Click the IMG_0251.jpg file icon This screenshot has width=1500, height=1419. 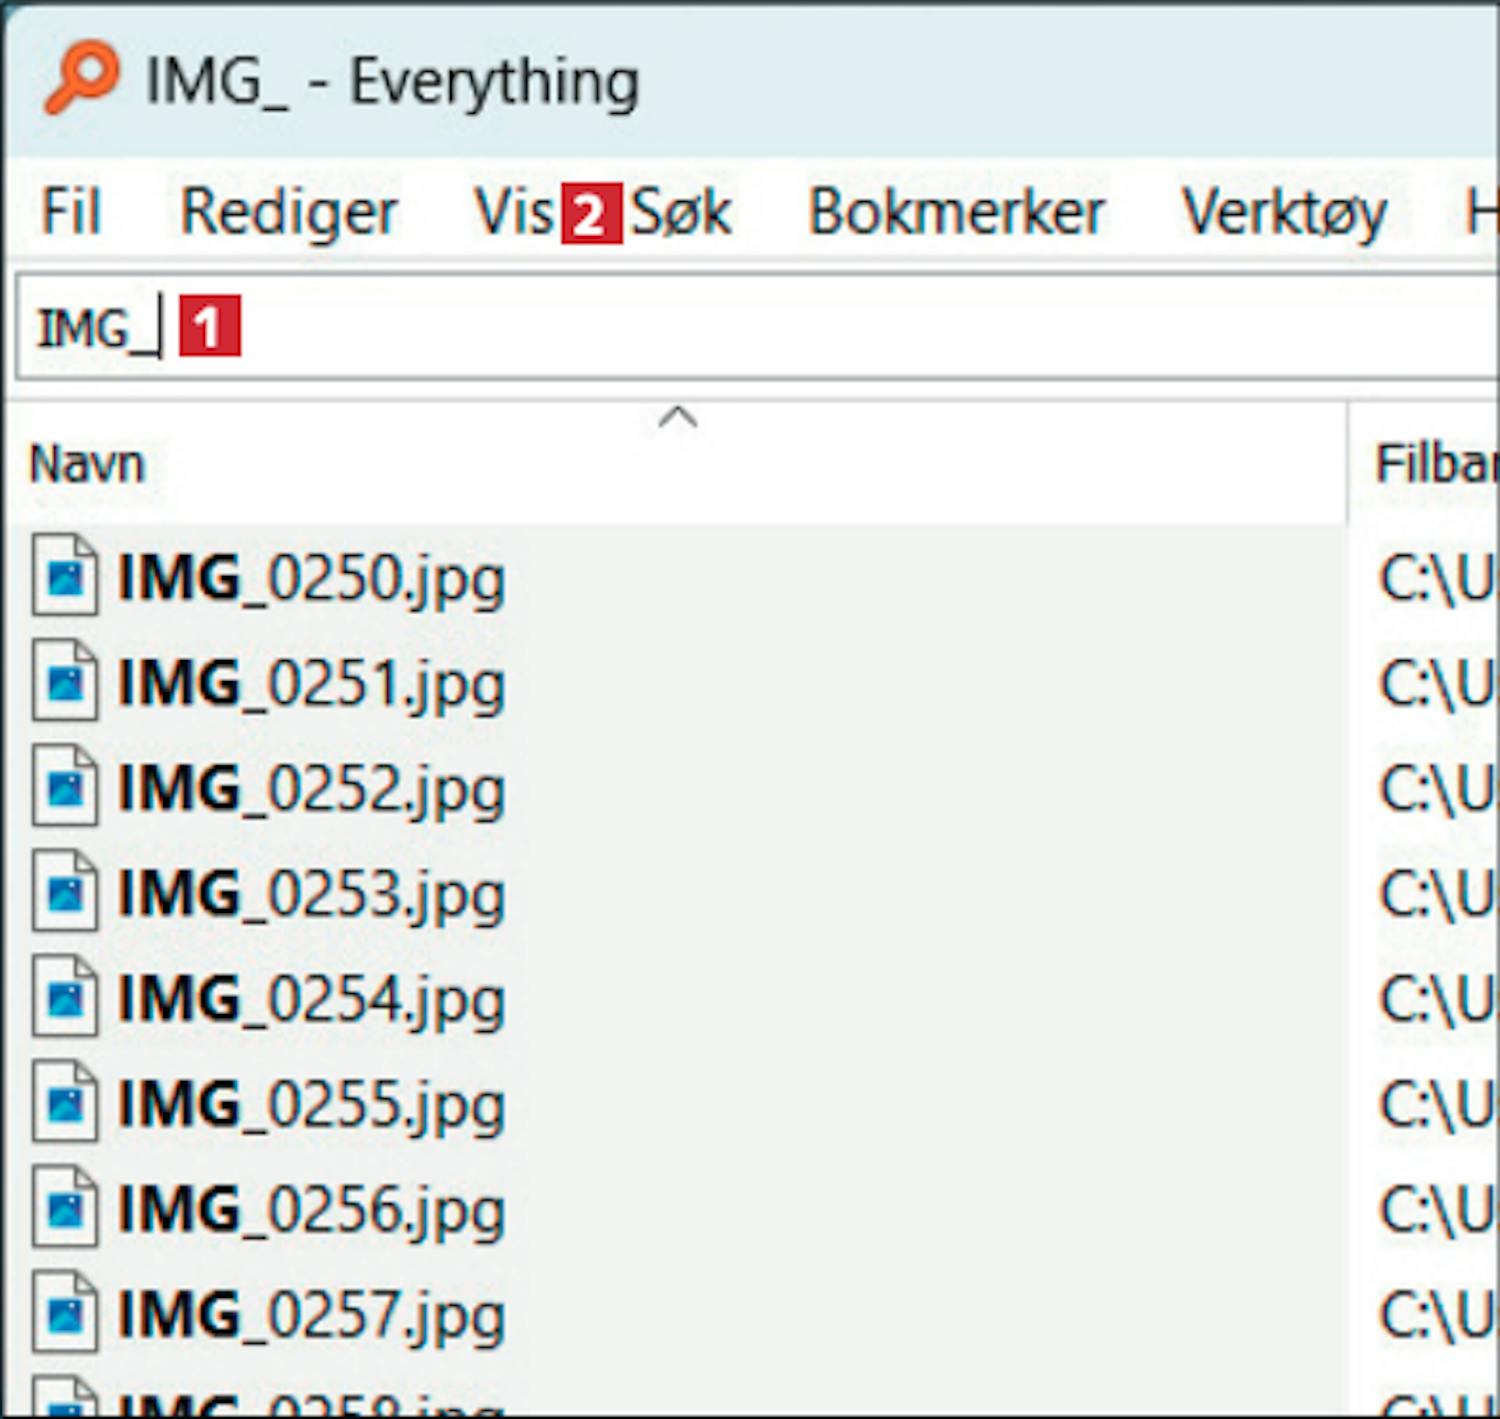pos(65,682)
